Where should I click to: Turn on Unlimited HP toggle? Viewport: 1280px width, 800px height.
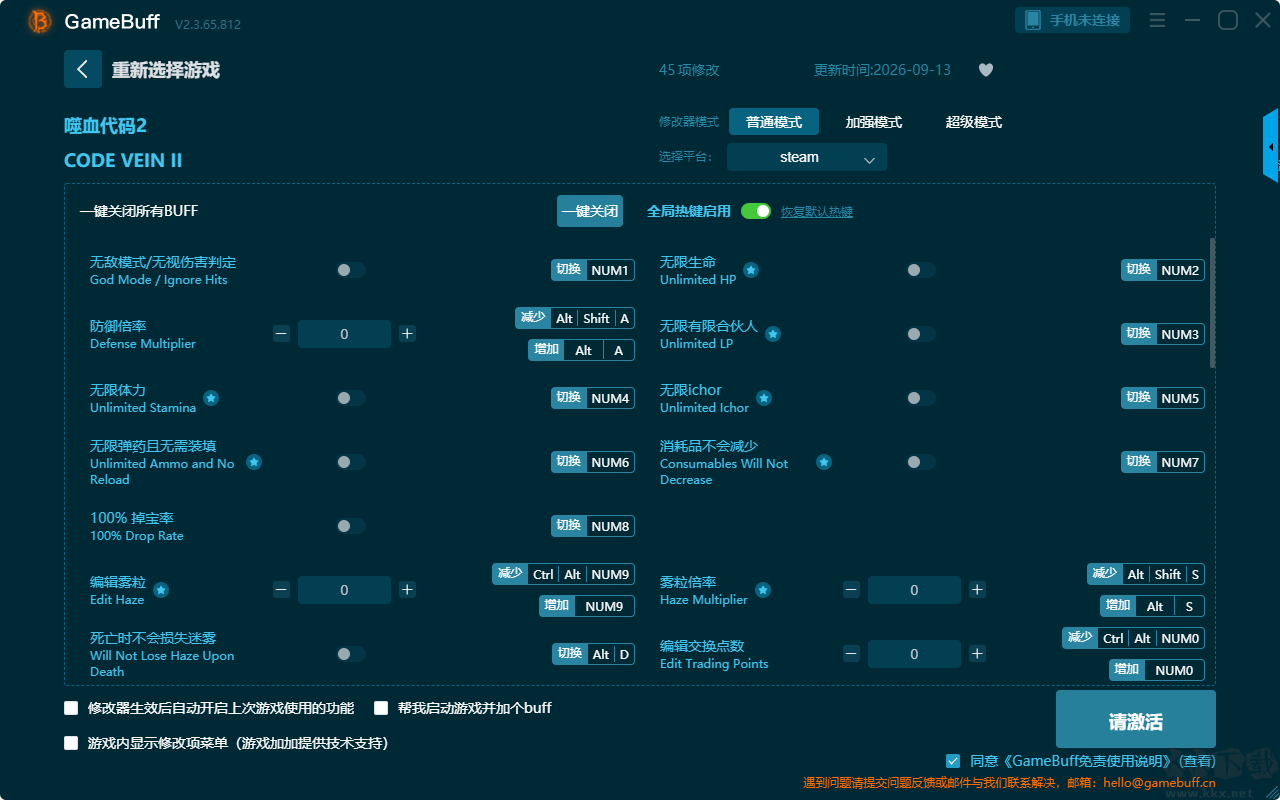(x=921, y=270)
